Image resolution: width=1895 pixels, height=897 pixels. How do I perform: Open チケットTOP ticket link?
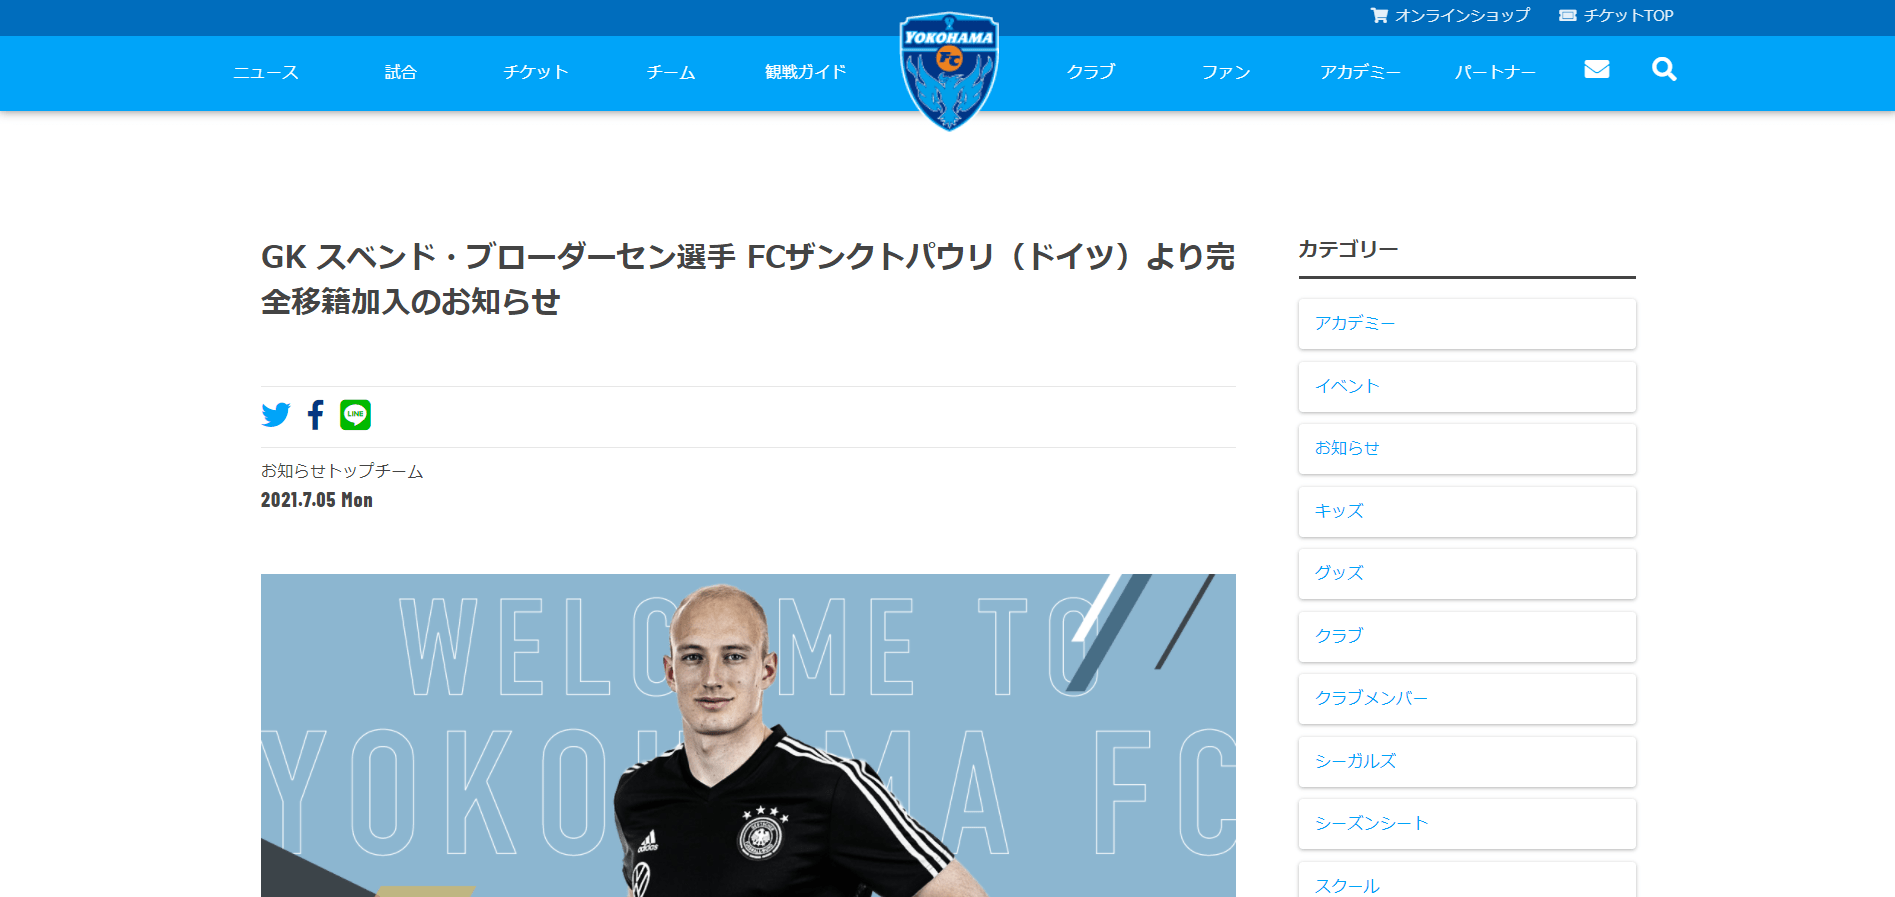click(x=1616, y=15)
